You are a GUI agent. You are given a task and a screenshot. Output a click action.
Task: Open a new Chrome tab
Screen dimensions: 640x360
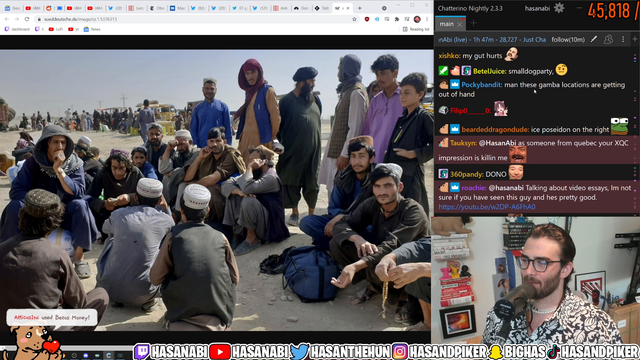[360, 8]
